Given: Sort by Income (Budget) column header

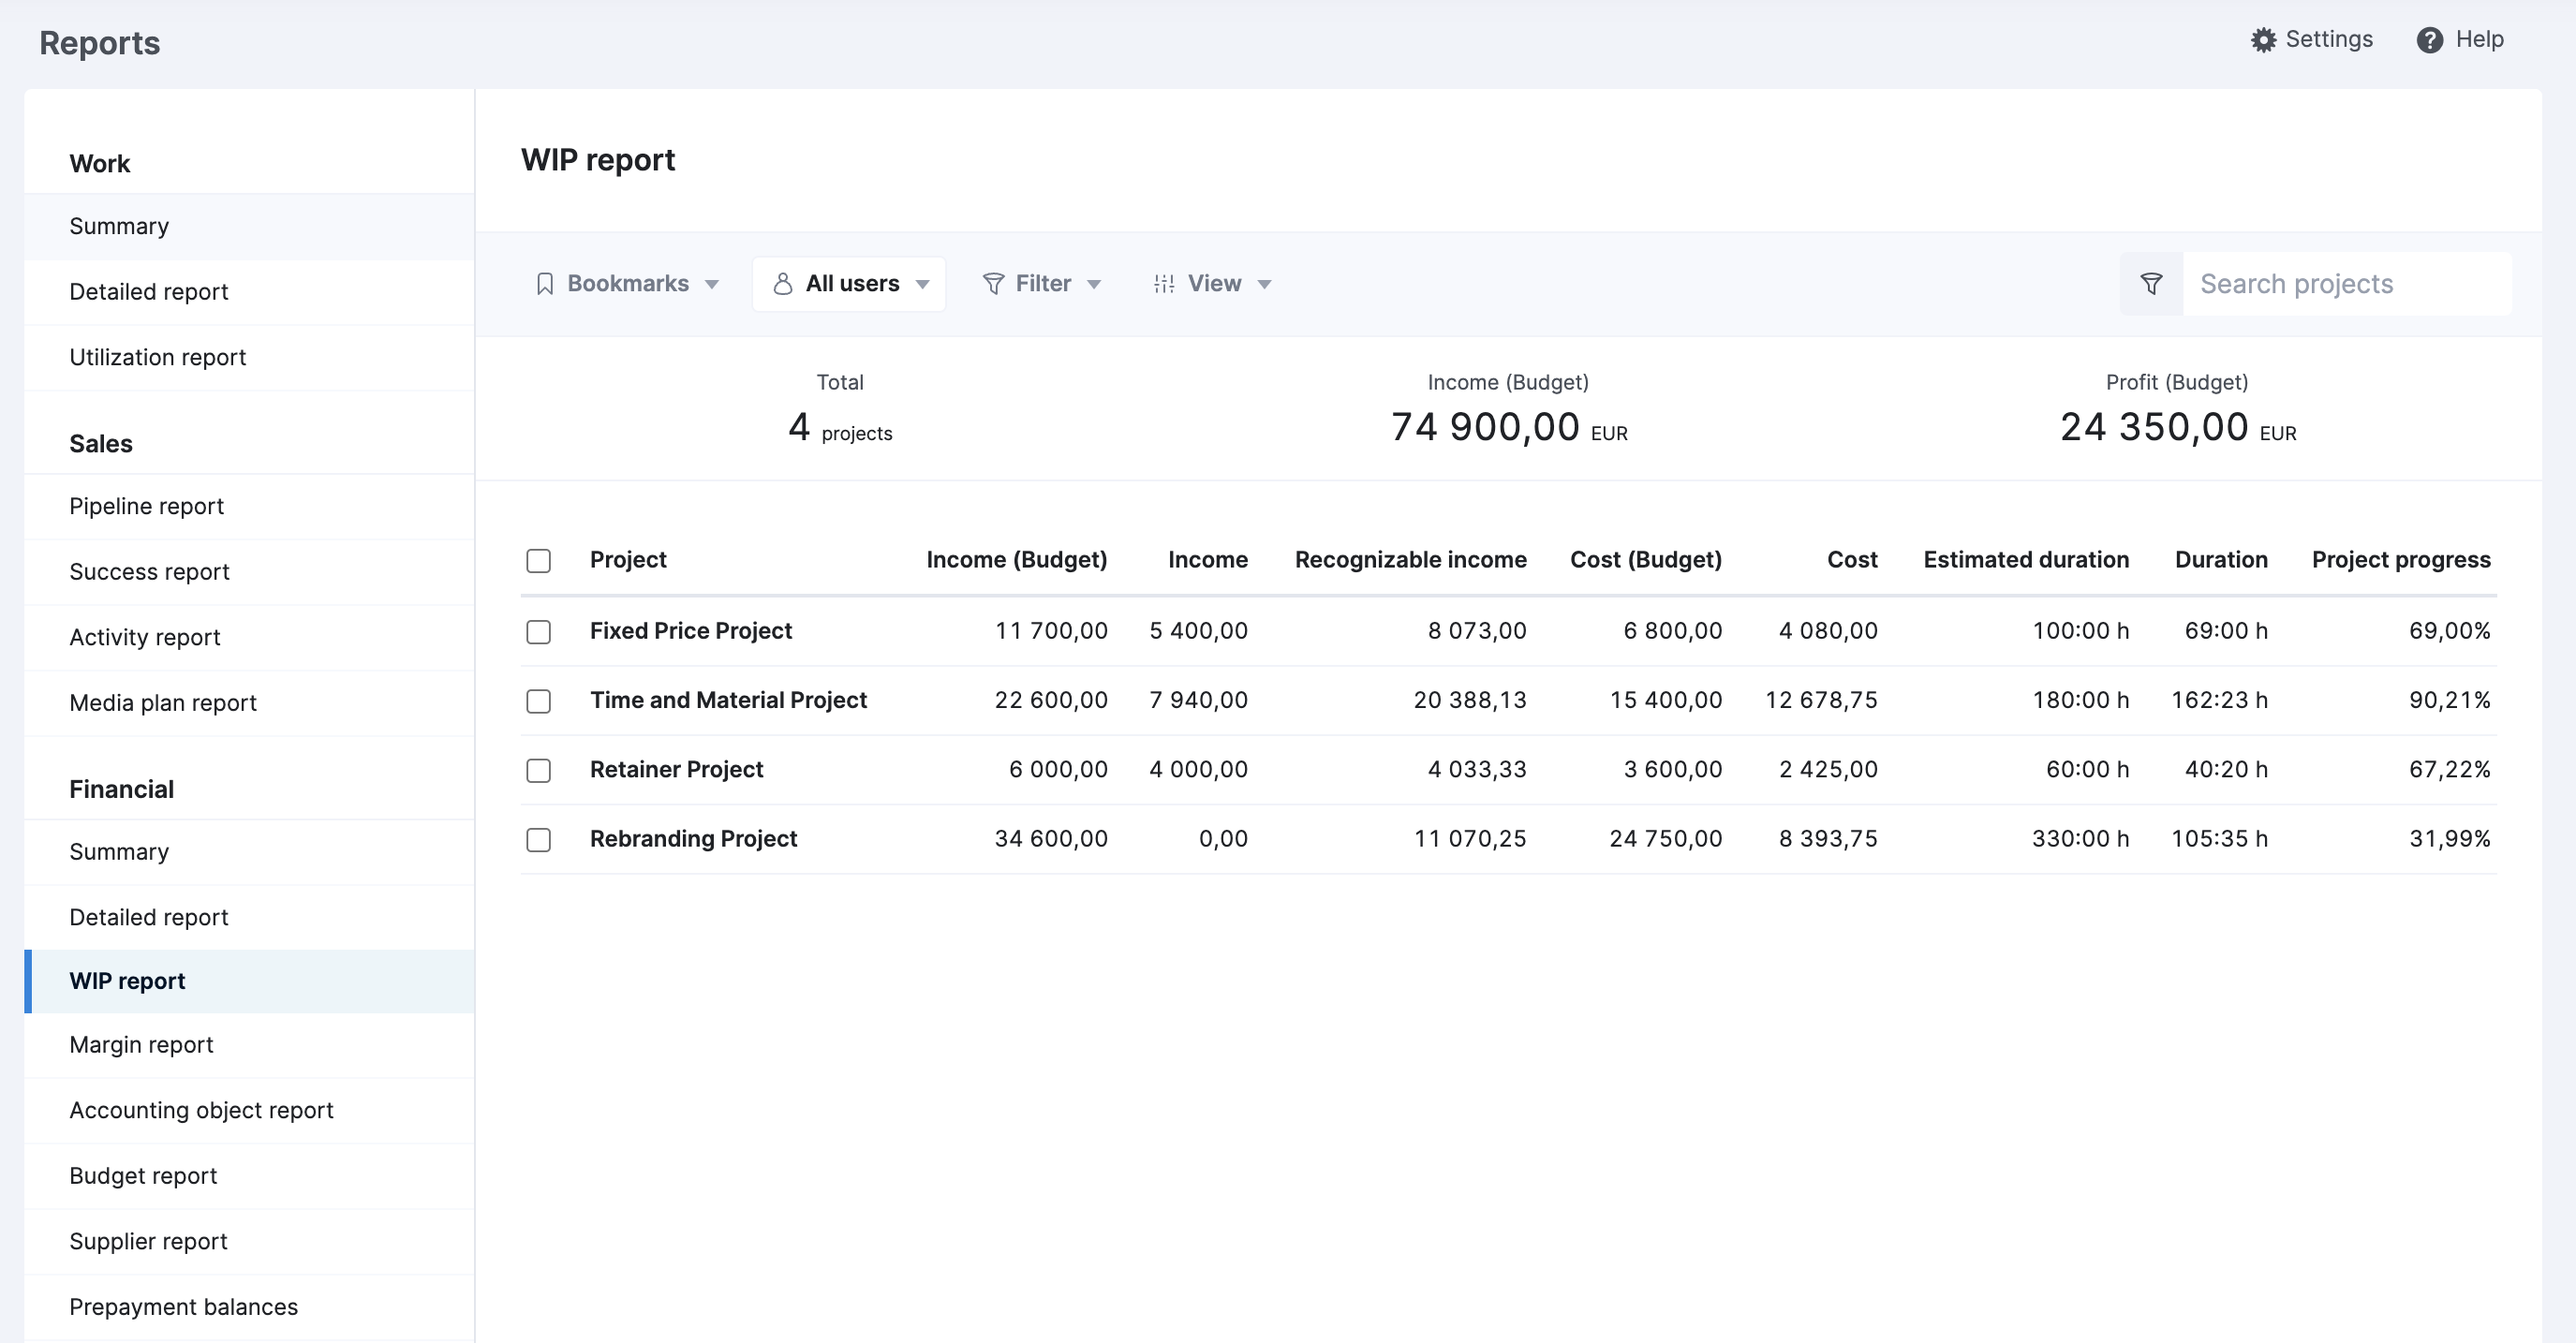Looking at the screenshot, I should (x=1017, y=560).
